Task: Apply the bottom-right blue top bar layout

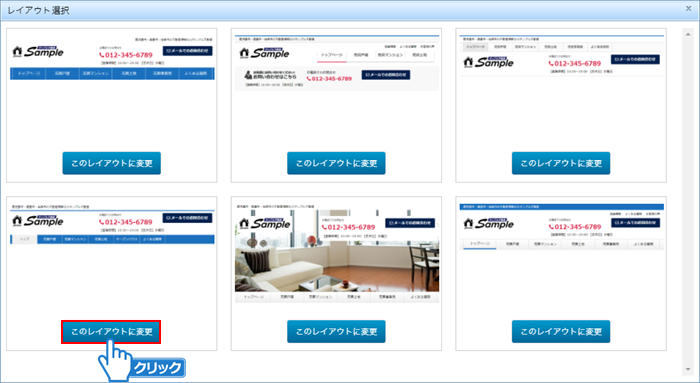Action: [x=561, y=332]
